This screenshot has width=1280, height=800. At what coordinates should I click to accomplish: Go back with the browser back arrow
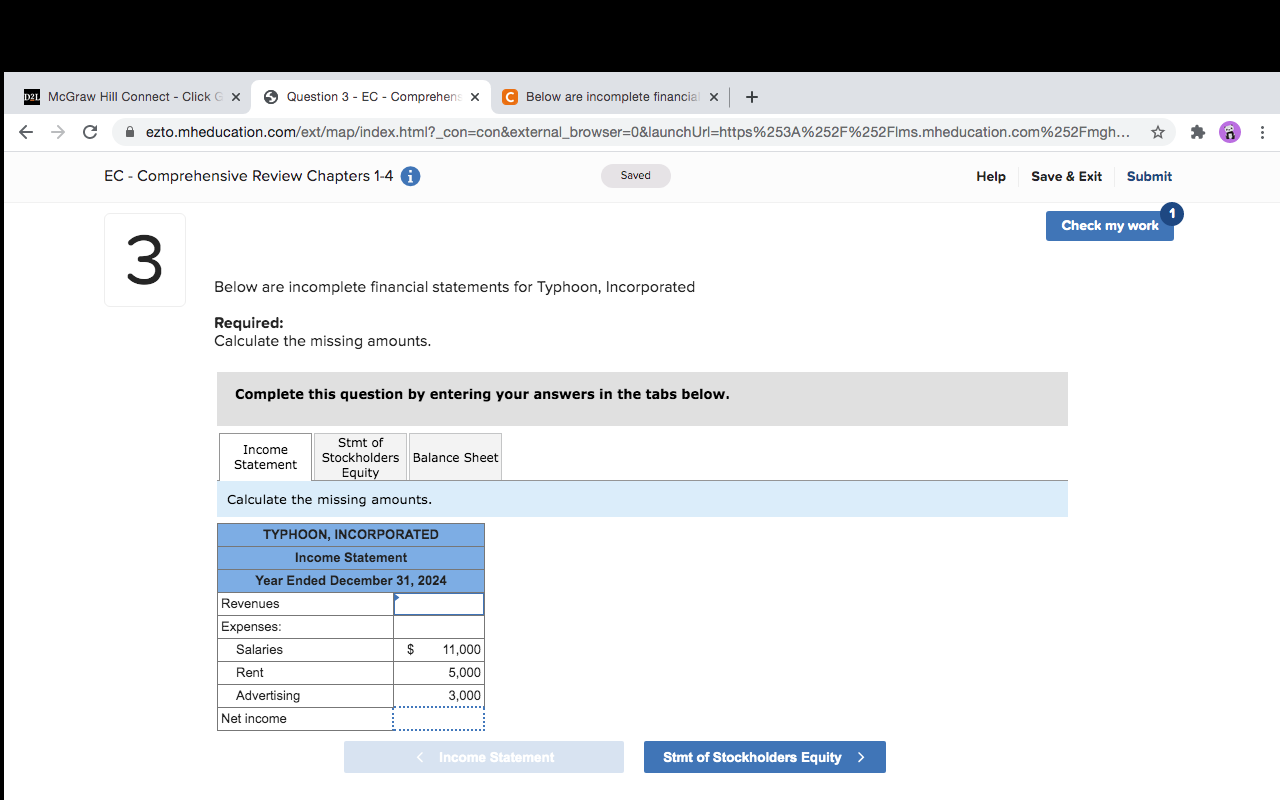coord(26,132)
